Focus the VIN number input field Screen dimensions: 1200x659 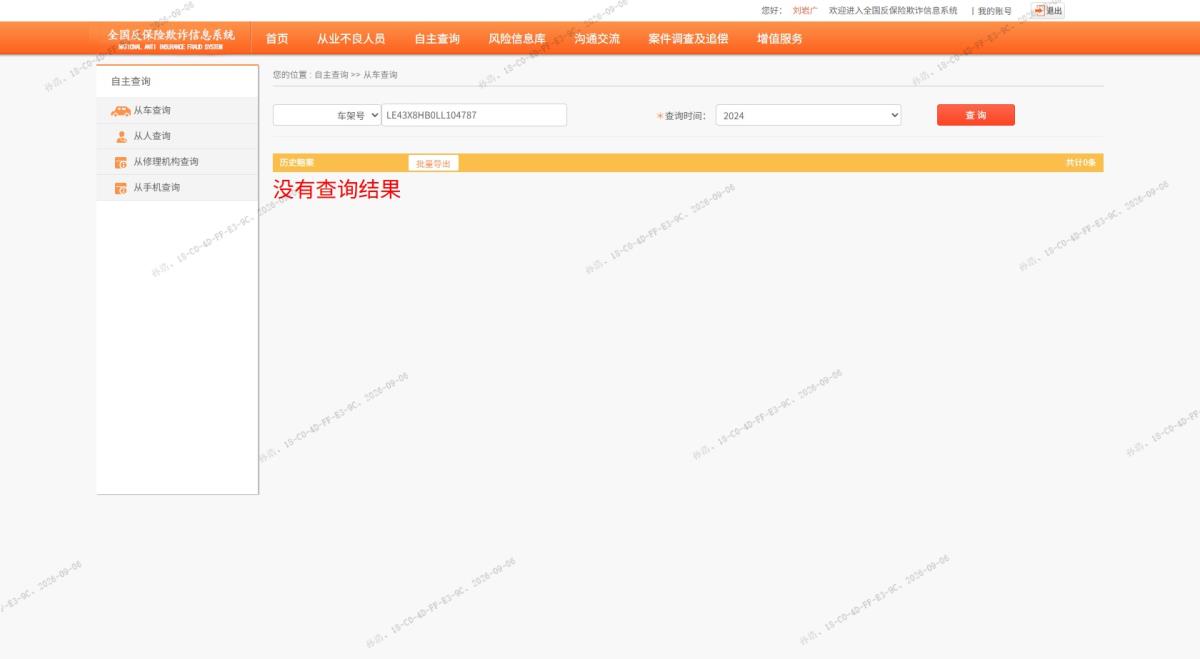[474, 115]
